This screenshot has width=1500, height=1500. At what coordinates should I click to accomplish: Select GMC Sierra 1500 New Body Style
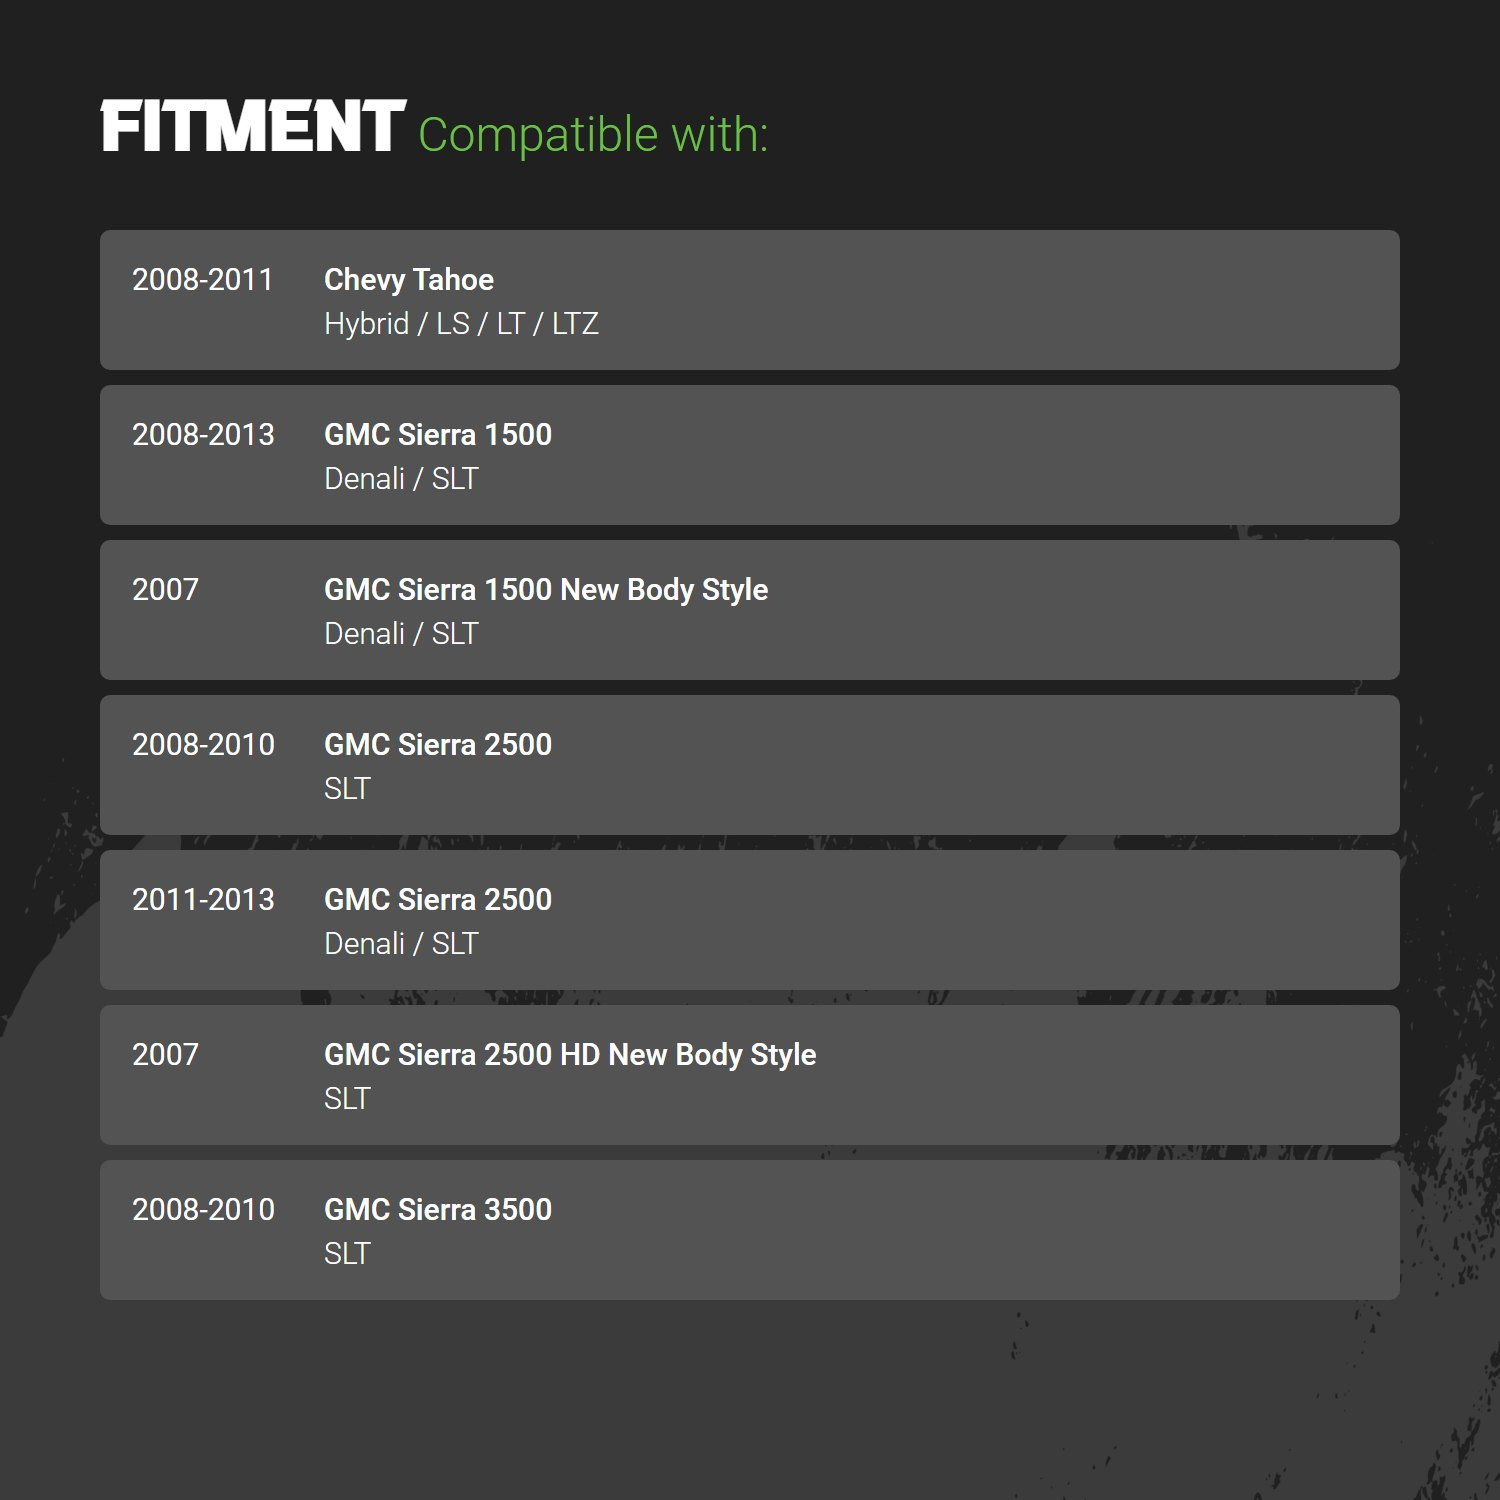coord(546,590)
